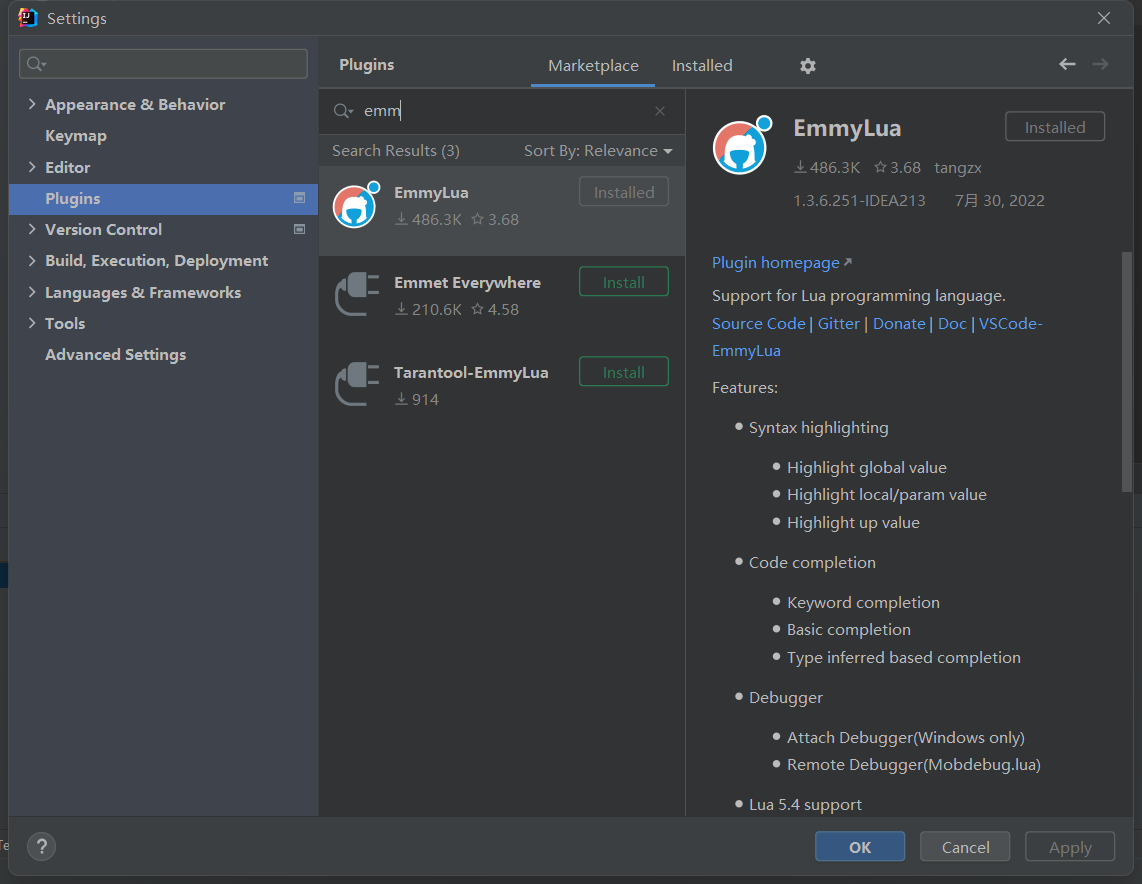Install the Emmet Everywhere plugin
1142x884 pixels.
coord(623,282)
